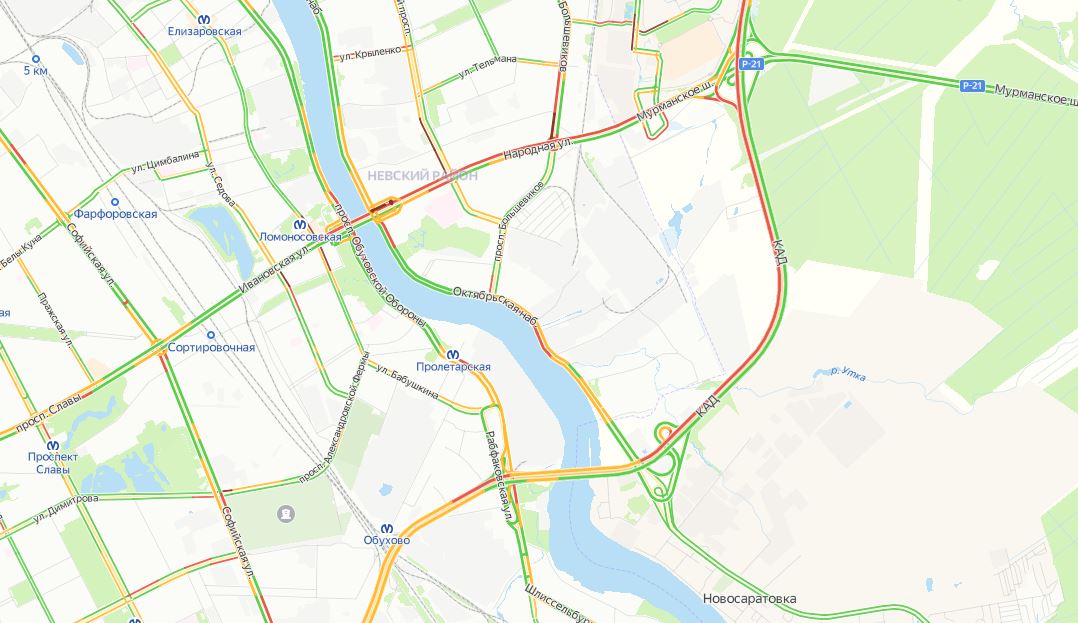
Task: Select the Сортировочная railway station marker
Action: pos(211,336)
